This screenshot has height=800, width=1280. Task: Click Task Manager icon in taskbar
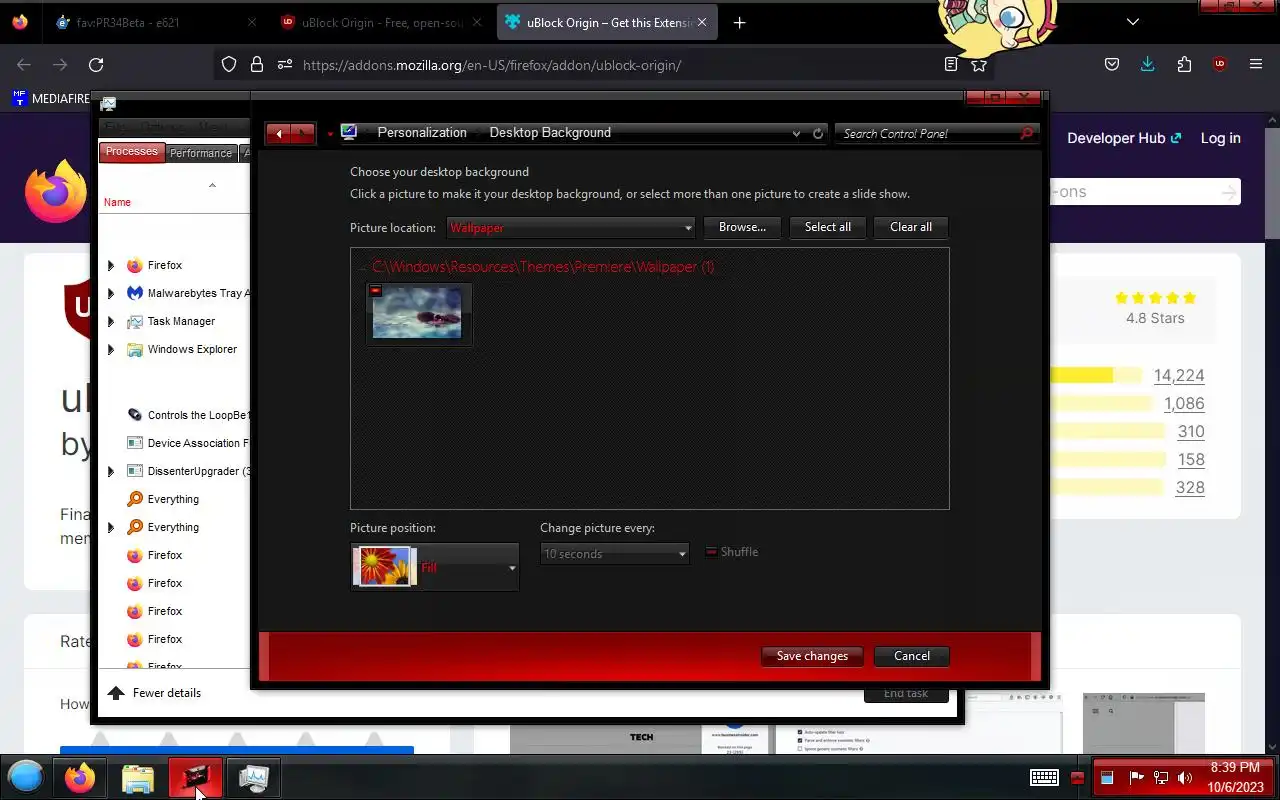[x=254, y=778]
